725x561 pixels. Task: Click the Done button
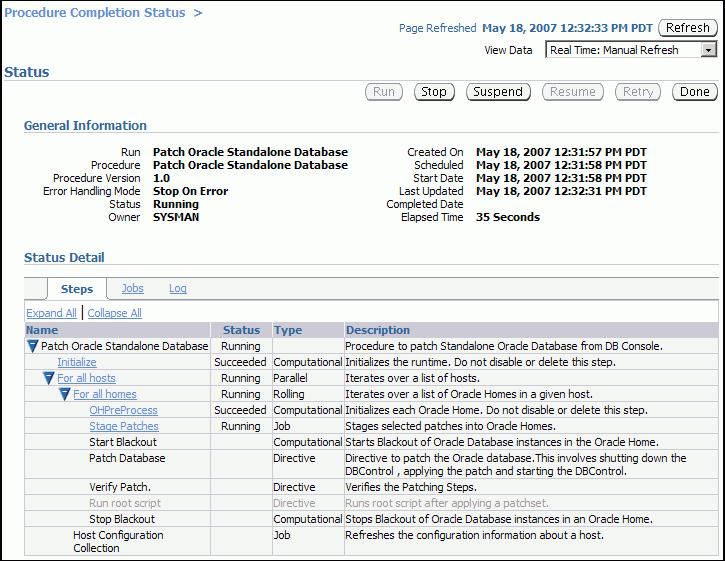point(693,92)
